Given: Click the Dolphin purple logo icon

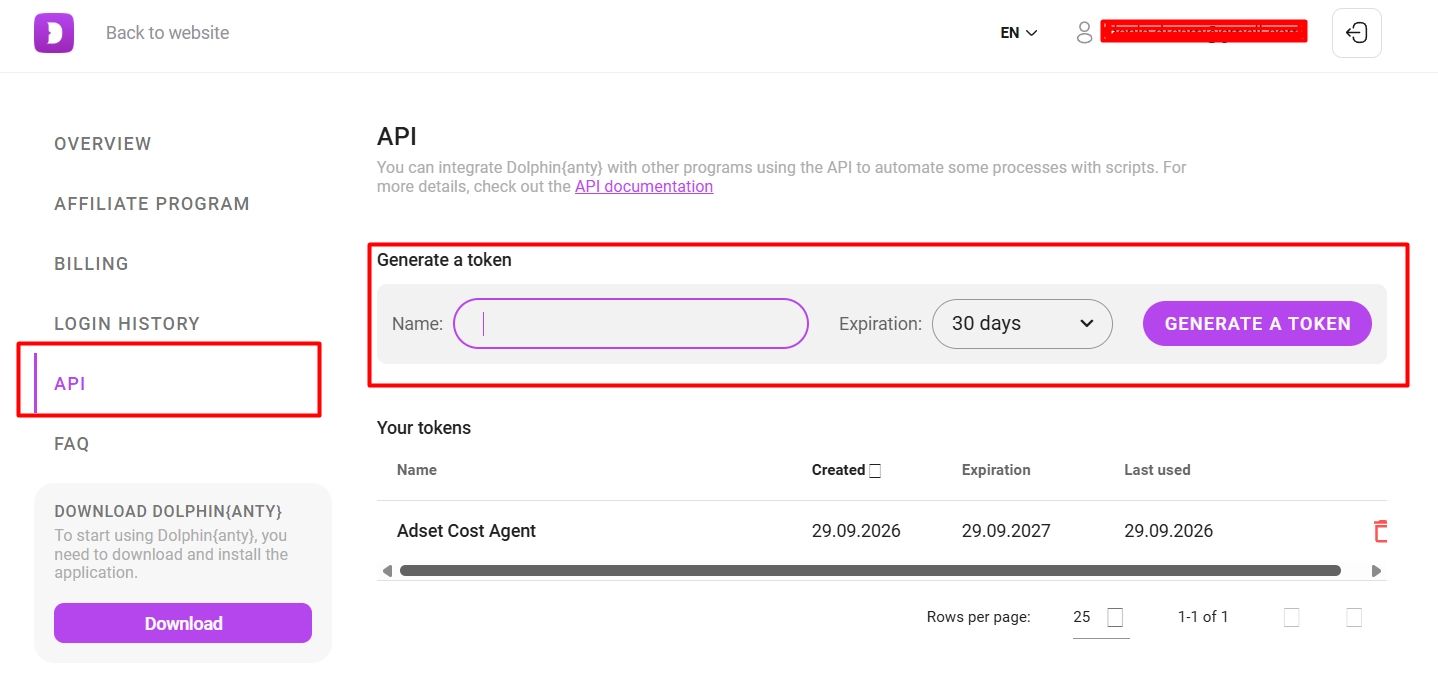Looking at the screenshot, I should tap(54, 33).
